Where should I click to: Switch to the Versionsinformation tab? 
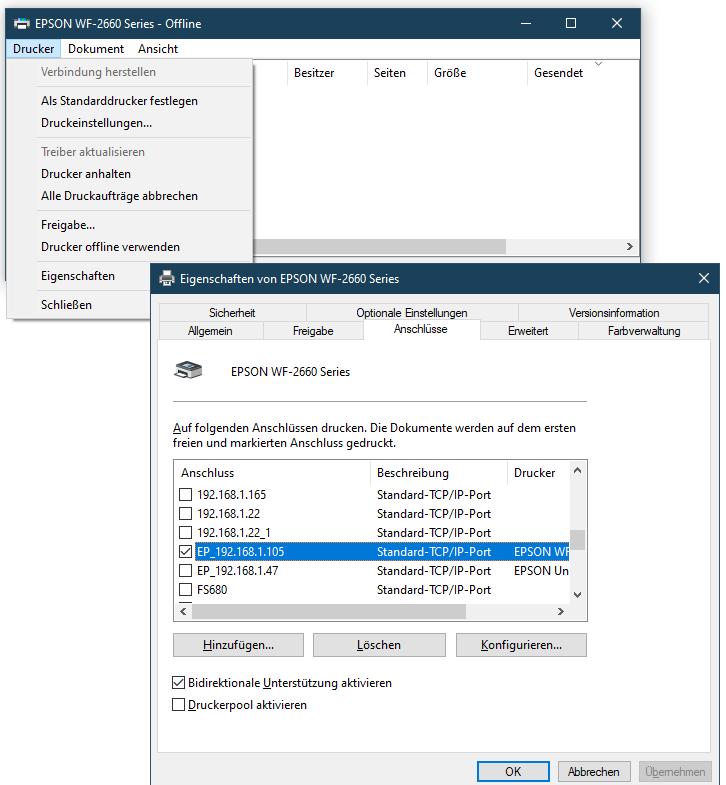(614, 313)
